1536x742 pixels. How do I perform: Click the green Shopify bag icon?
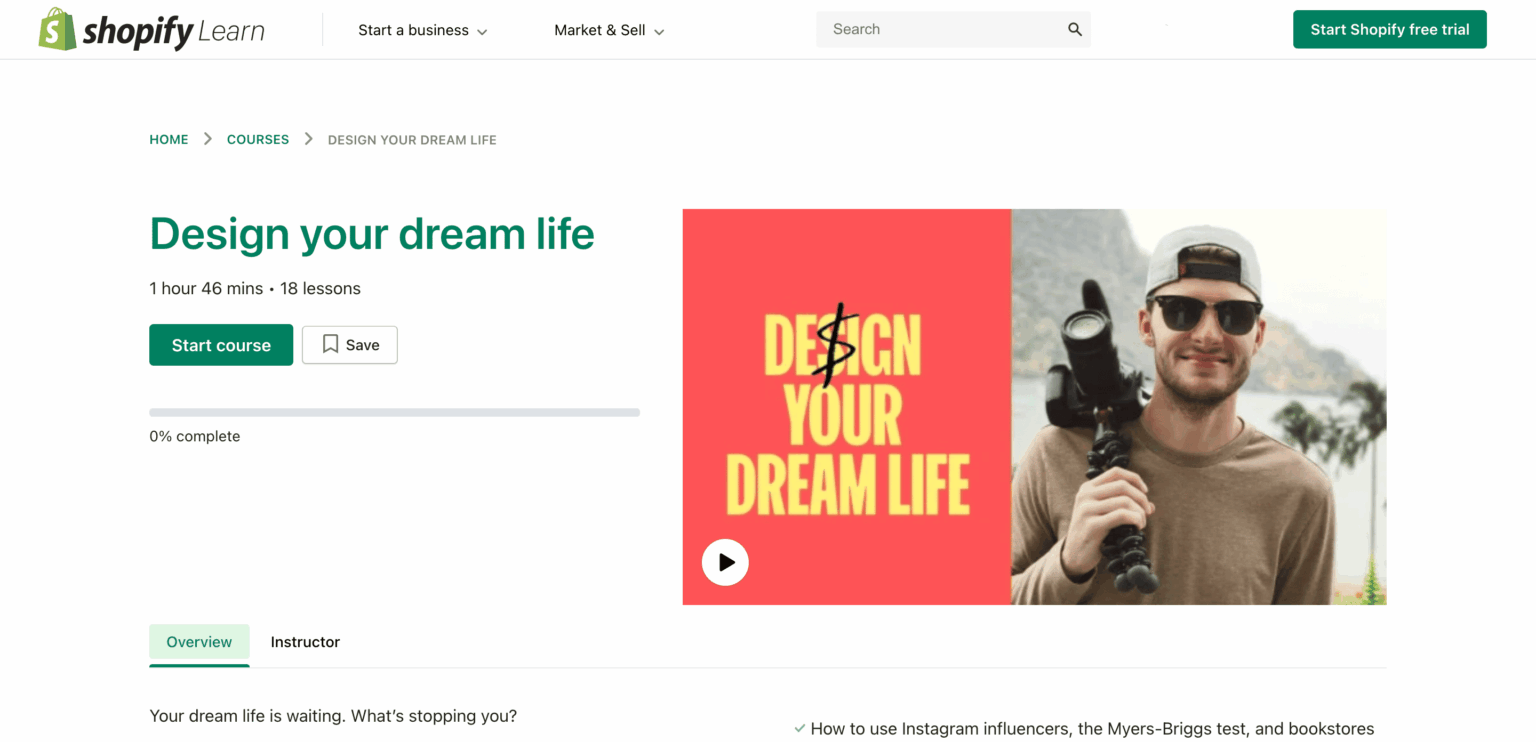55,29
